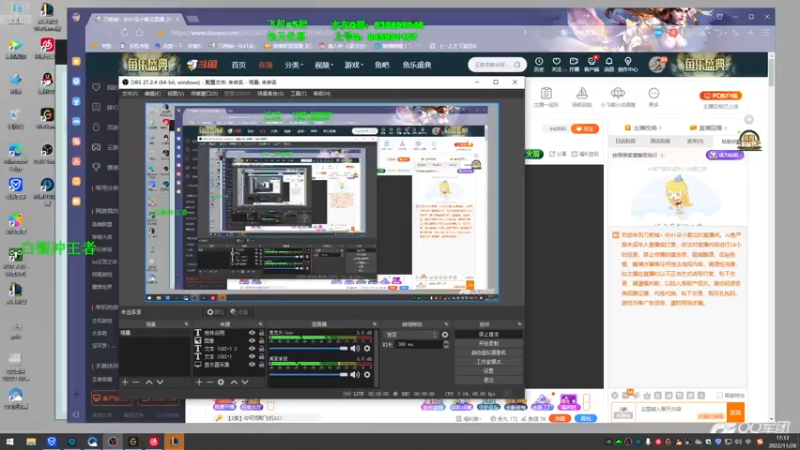Toggle the lock on the 文本 (GDI+) source
Viewport: 800px width, 450px height.
tap(261, 357)
